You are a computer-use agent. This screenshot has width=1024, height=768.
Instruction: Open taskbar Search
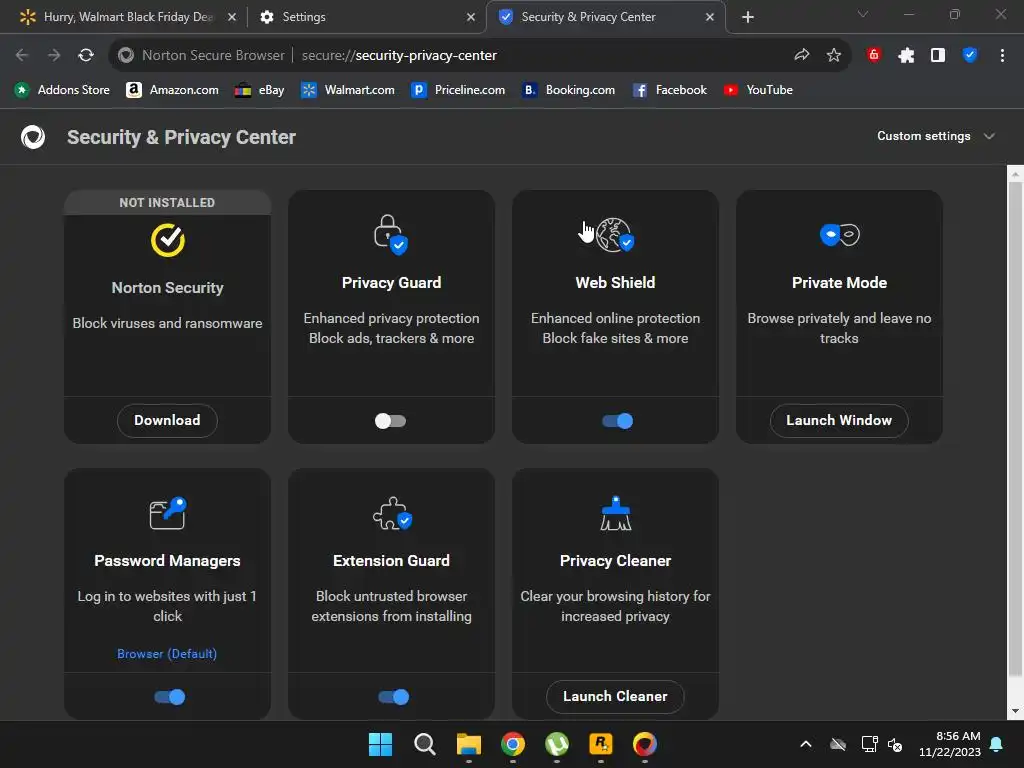pyautogui.click(x=424, y=744)
